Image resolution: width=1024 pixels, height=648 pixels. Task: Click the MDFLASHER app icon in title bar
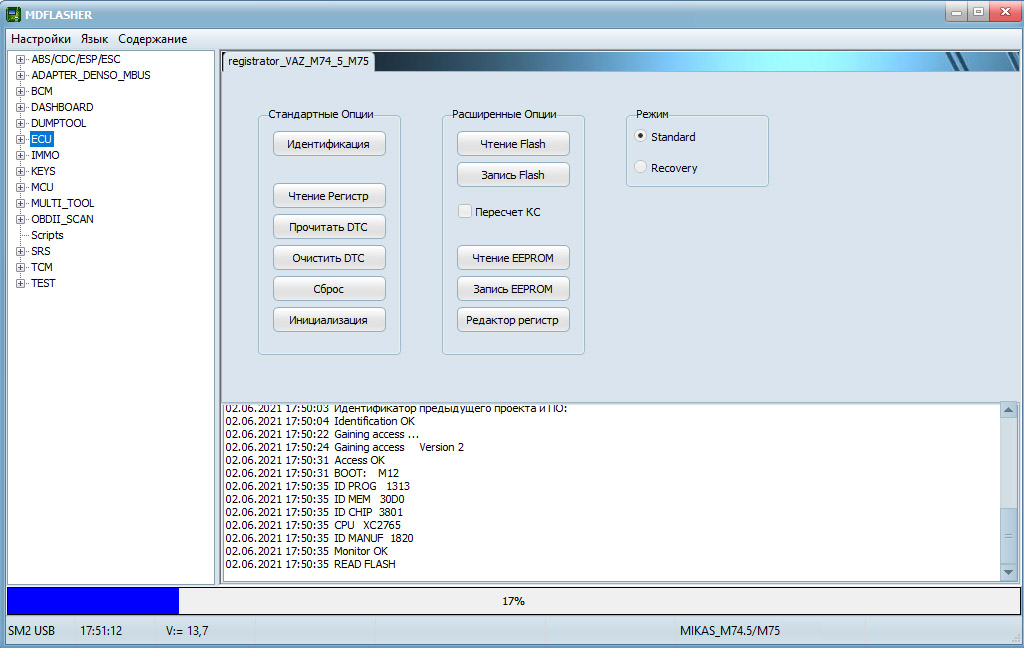tap(13, 14)
